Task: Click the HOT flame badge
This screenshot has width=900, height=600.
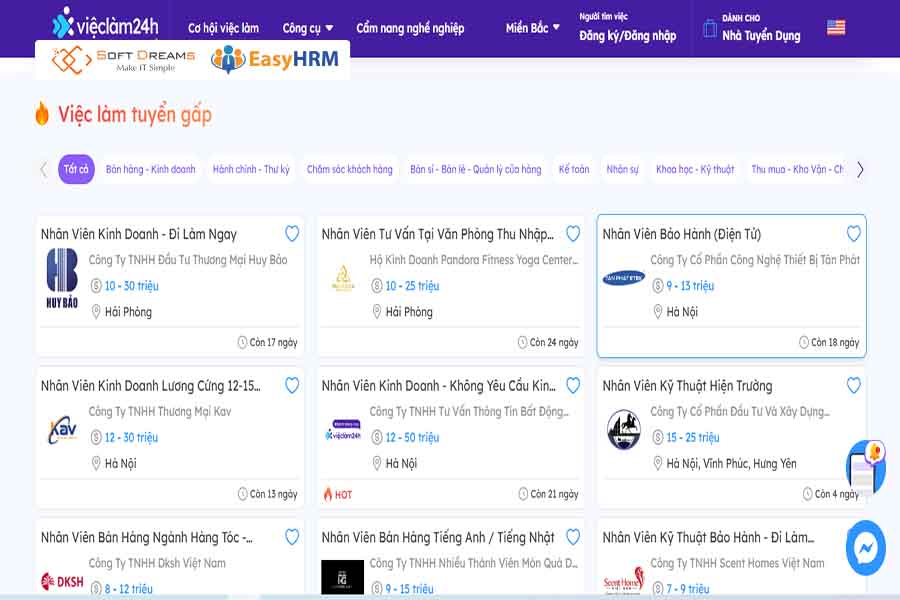Action: [338, 494]
